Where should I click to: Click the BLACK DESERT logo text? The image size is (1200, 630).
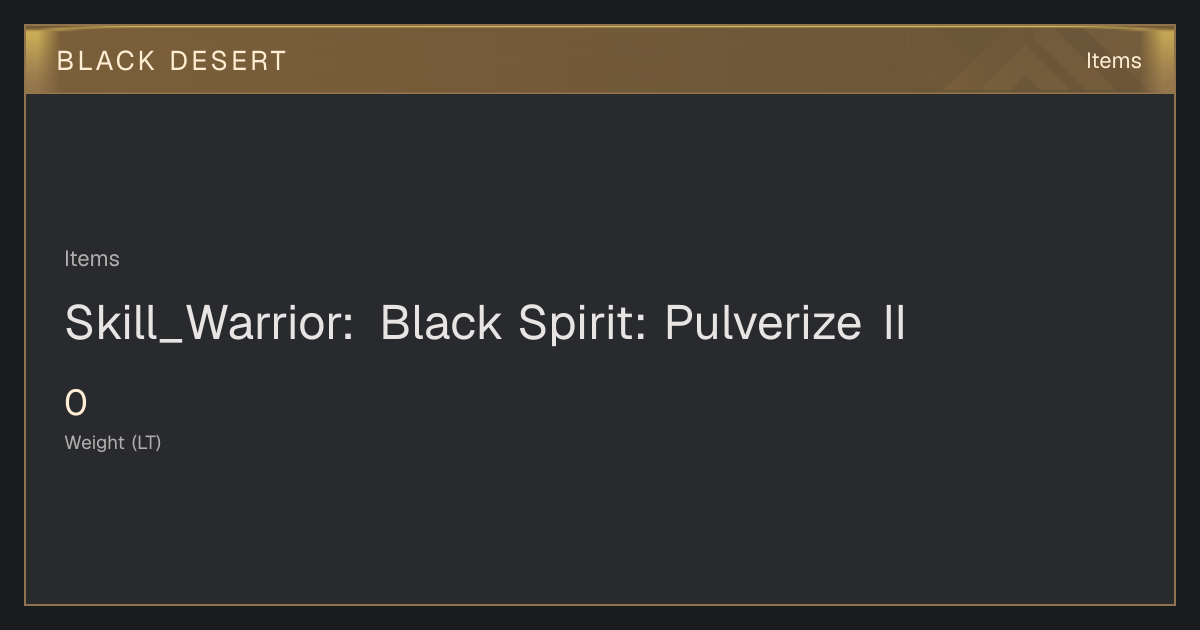click(172, 61)
